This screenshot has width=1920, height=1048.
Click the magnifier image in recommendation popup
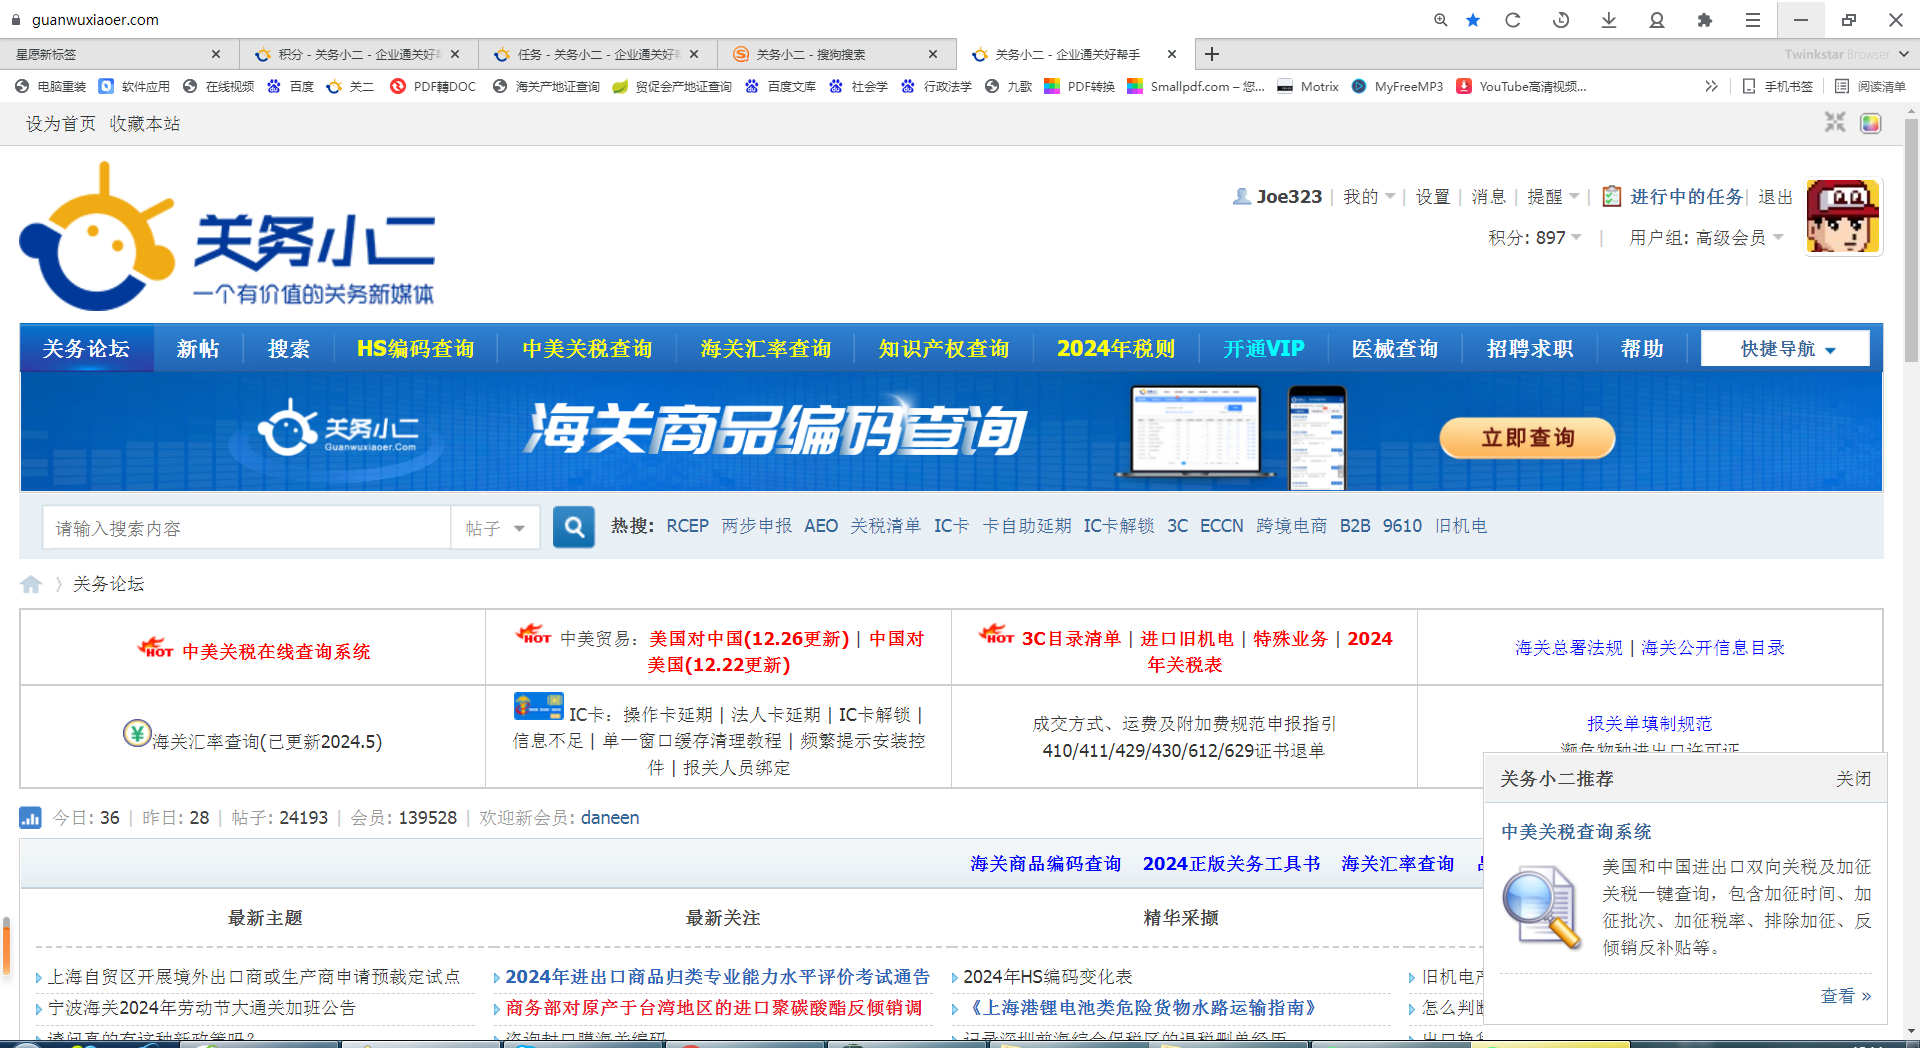pyautogui.click(x=1542, y=908)
